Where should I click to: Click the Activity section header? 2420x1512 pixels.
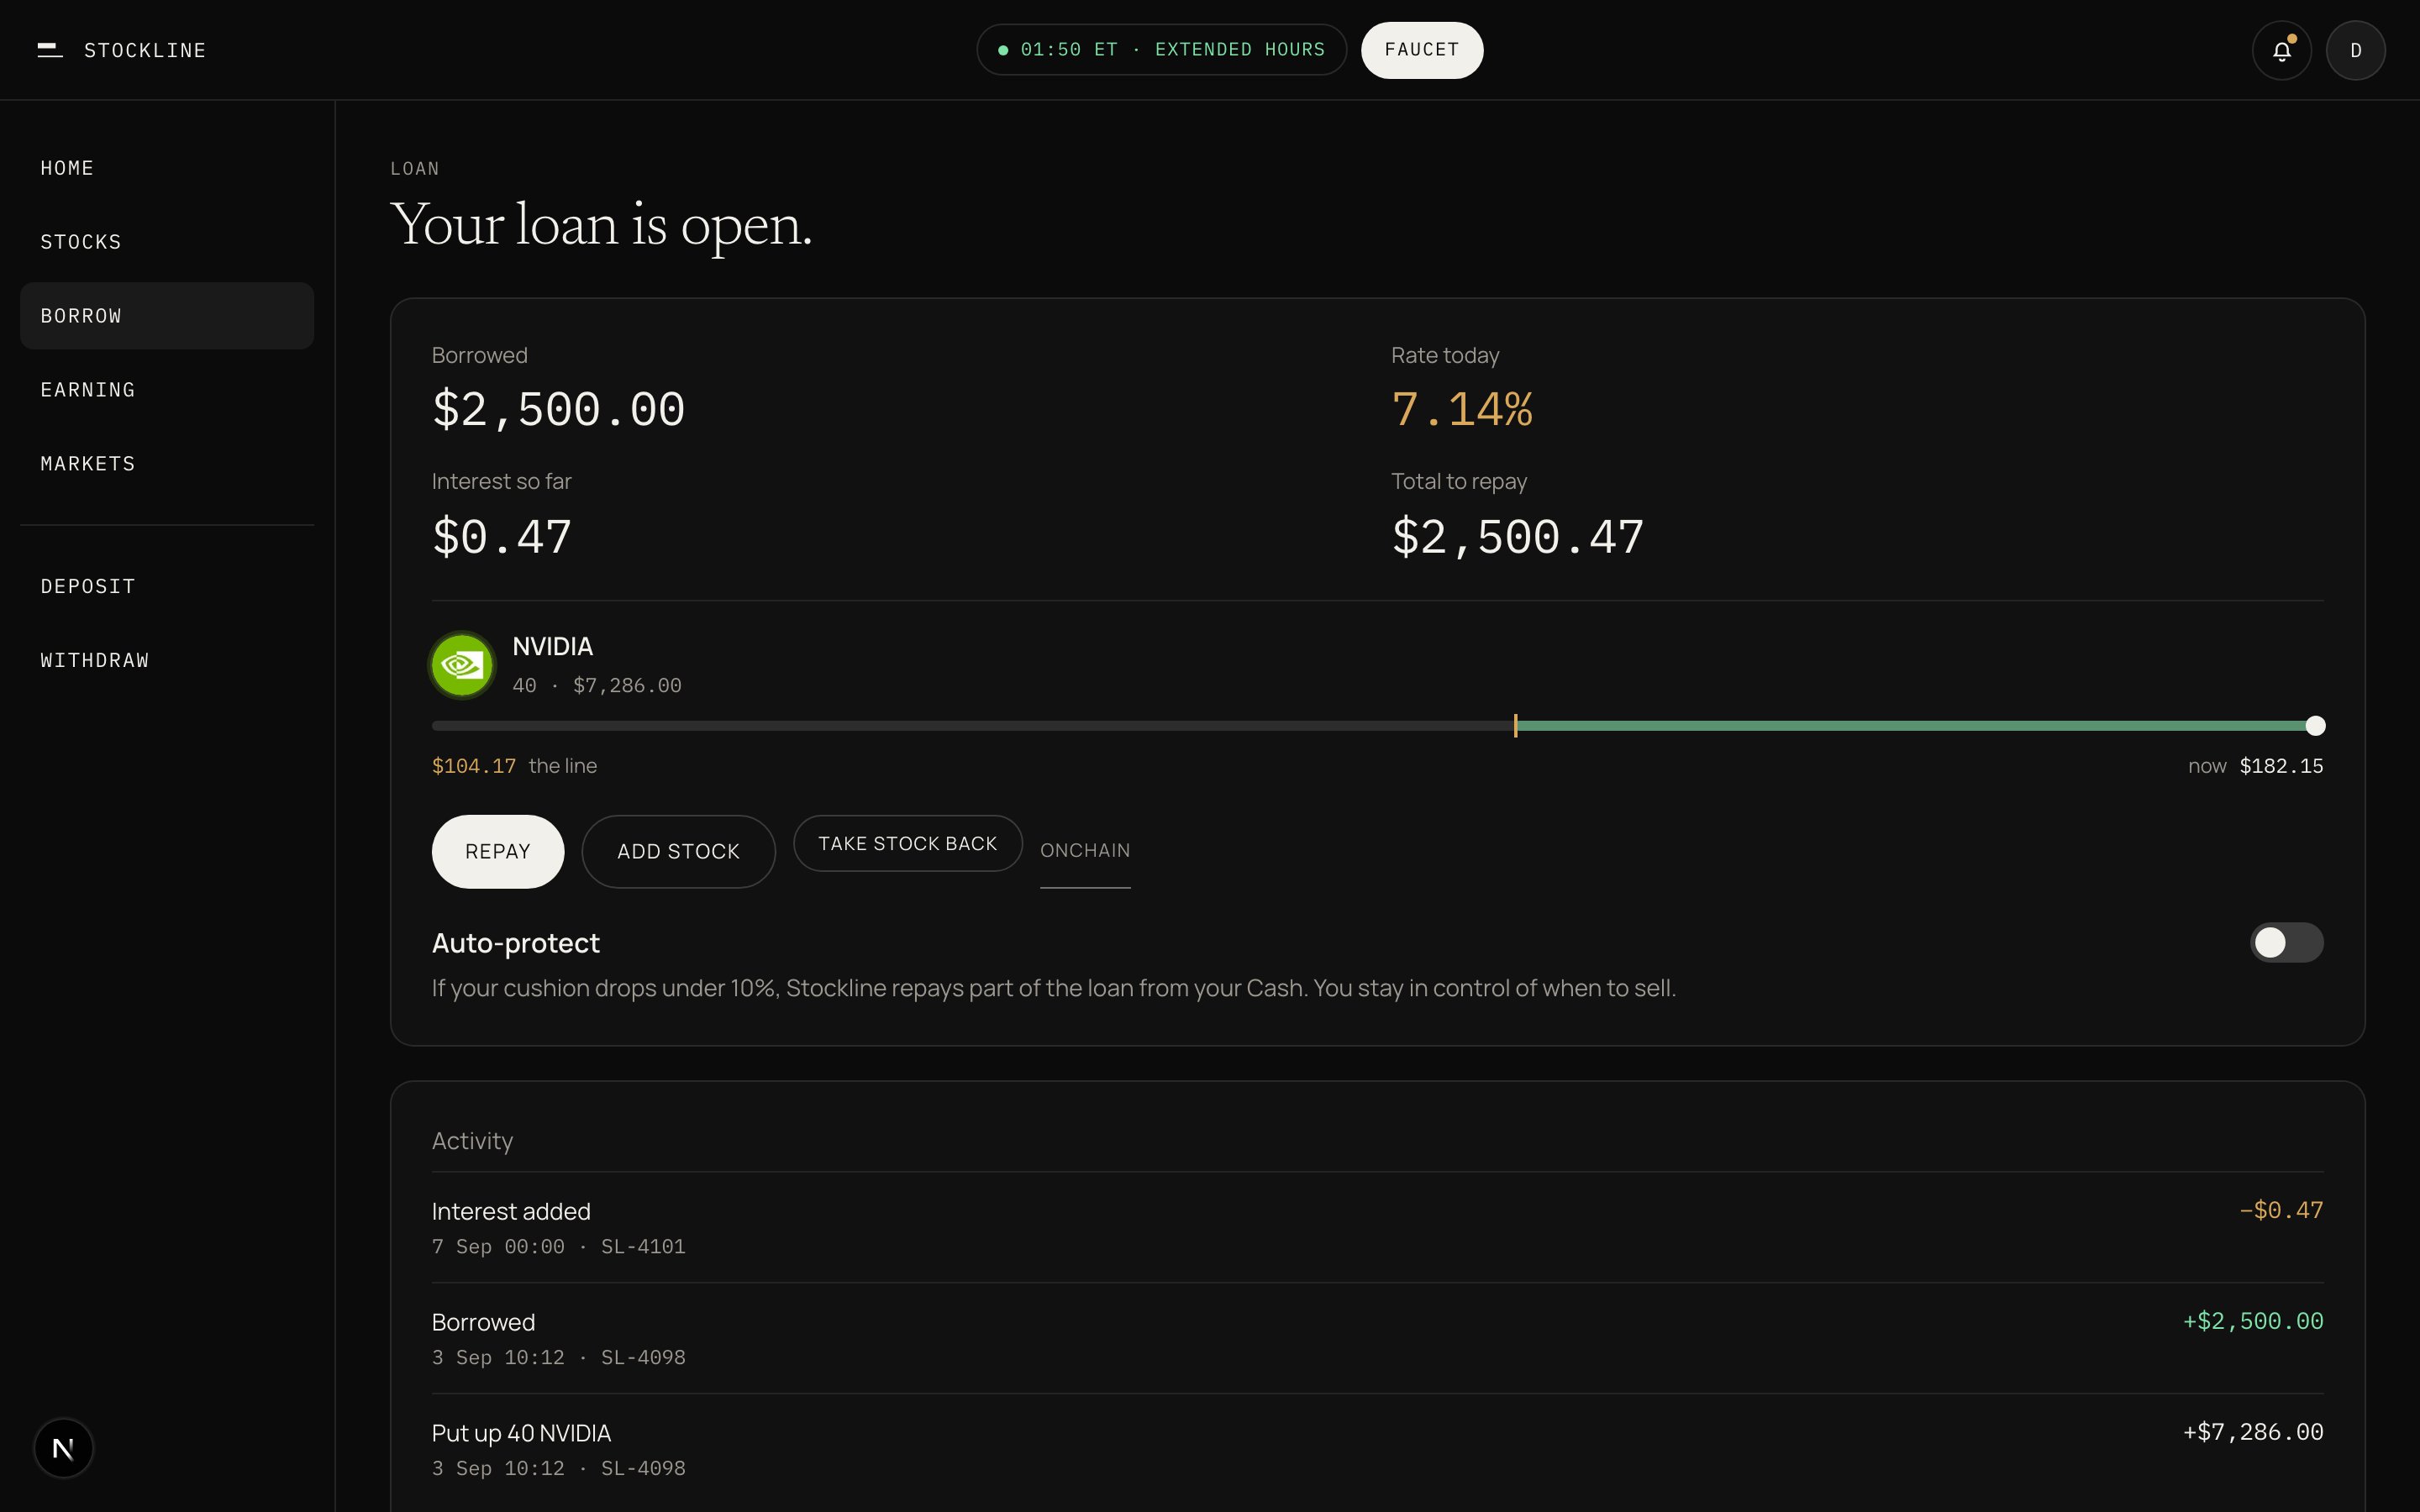472,1141
